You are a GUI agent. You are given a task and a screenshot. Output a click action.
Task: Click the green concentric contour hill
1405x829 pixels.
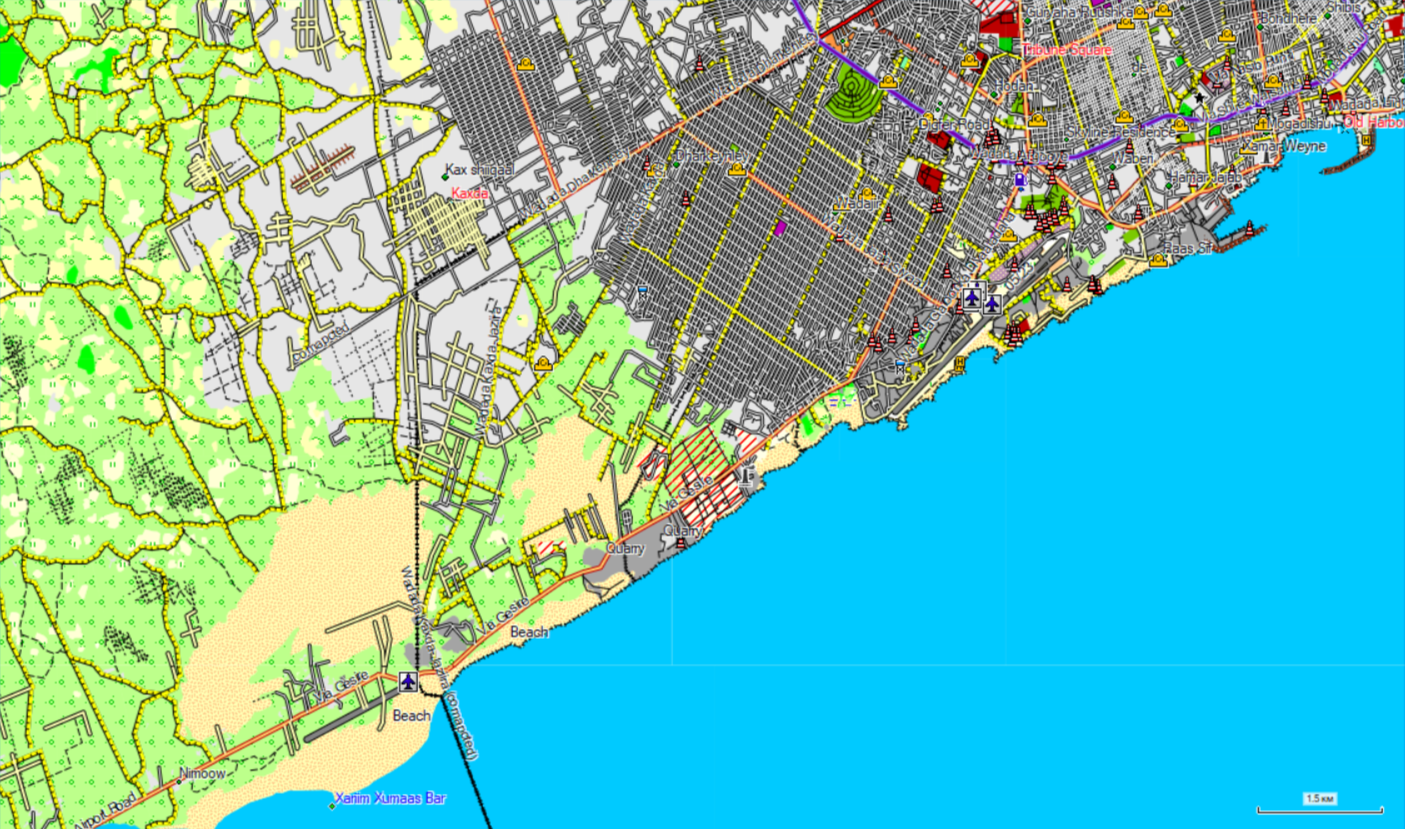(854, 94)
